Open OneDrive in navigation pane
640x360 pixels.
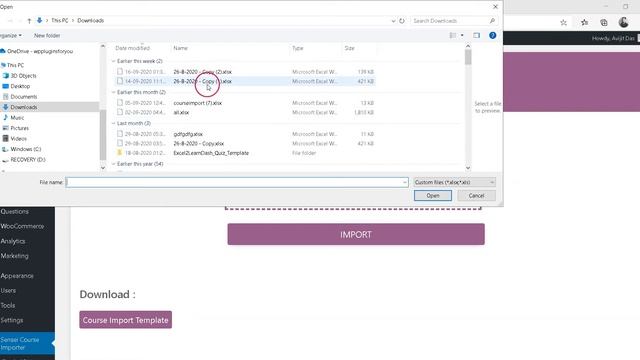[x=37, y=51]
